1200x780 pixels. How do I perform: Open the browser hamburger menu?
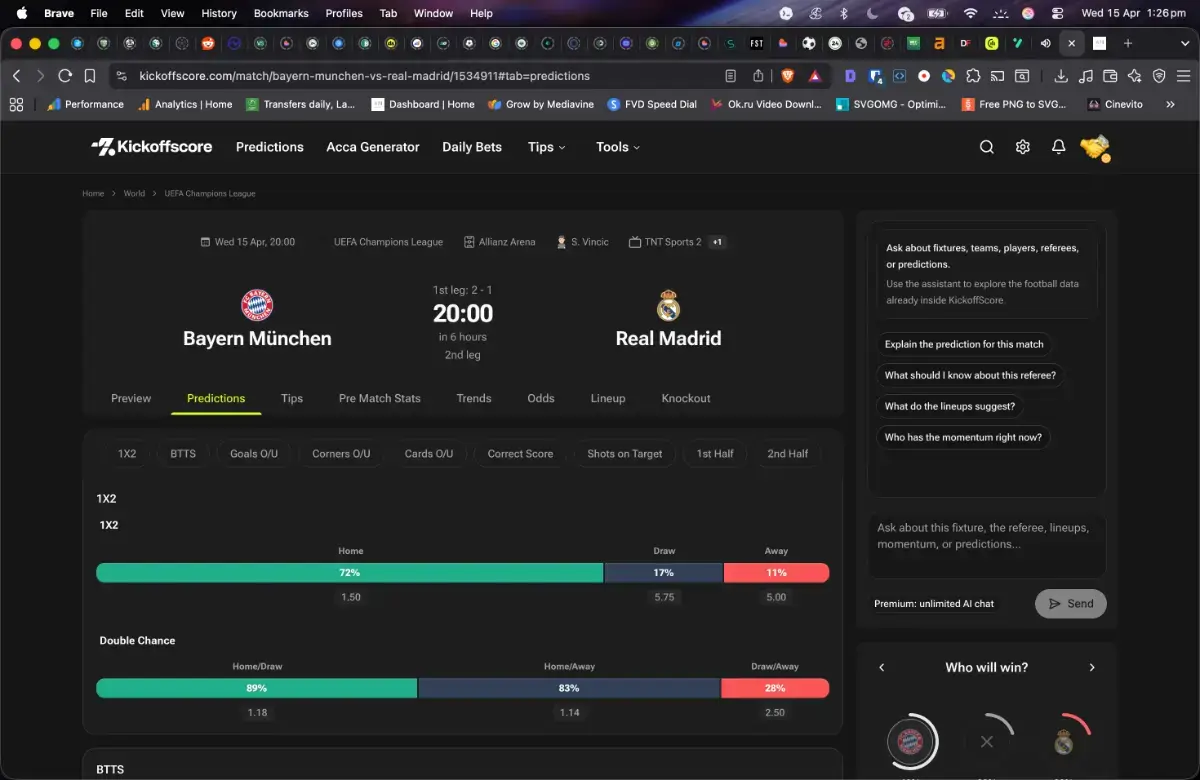click(x=1184, y=76)
